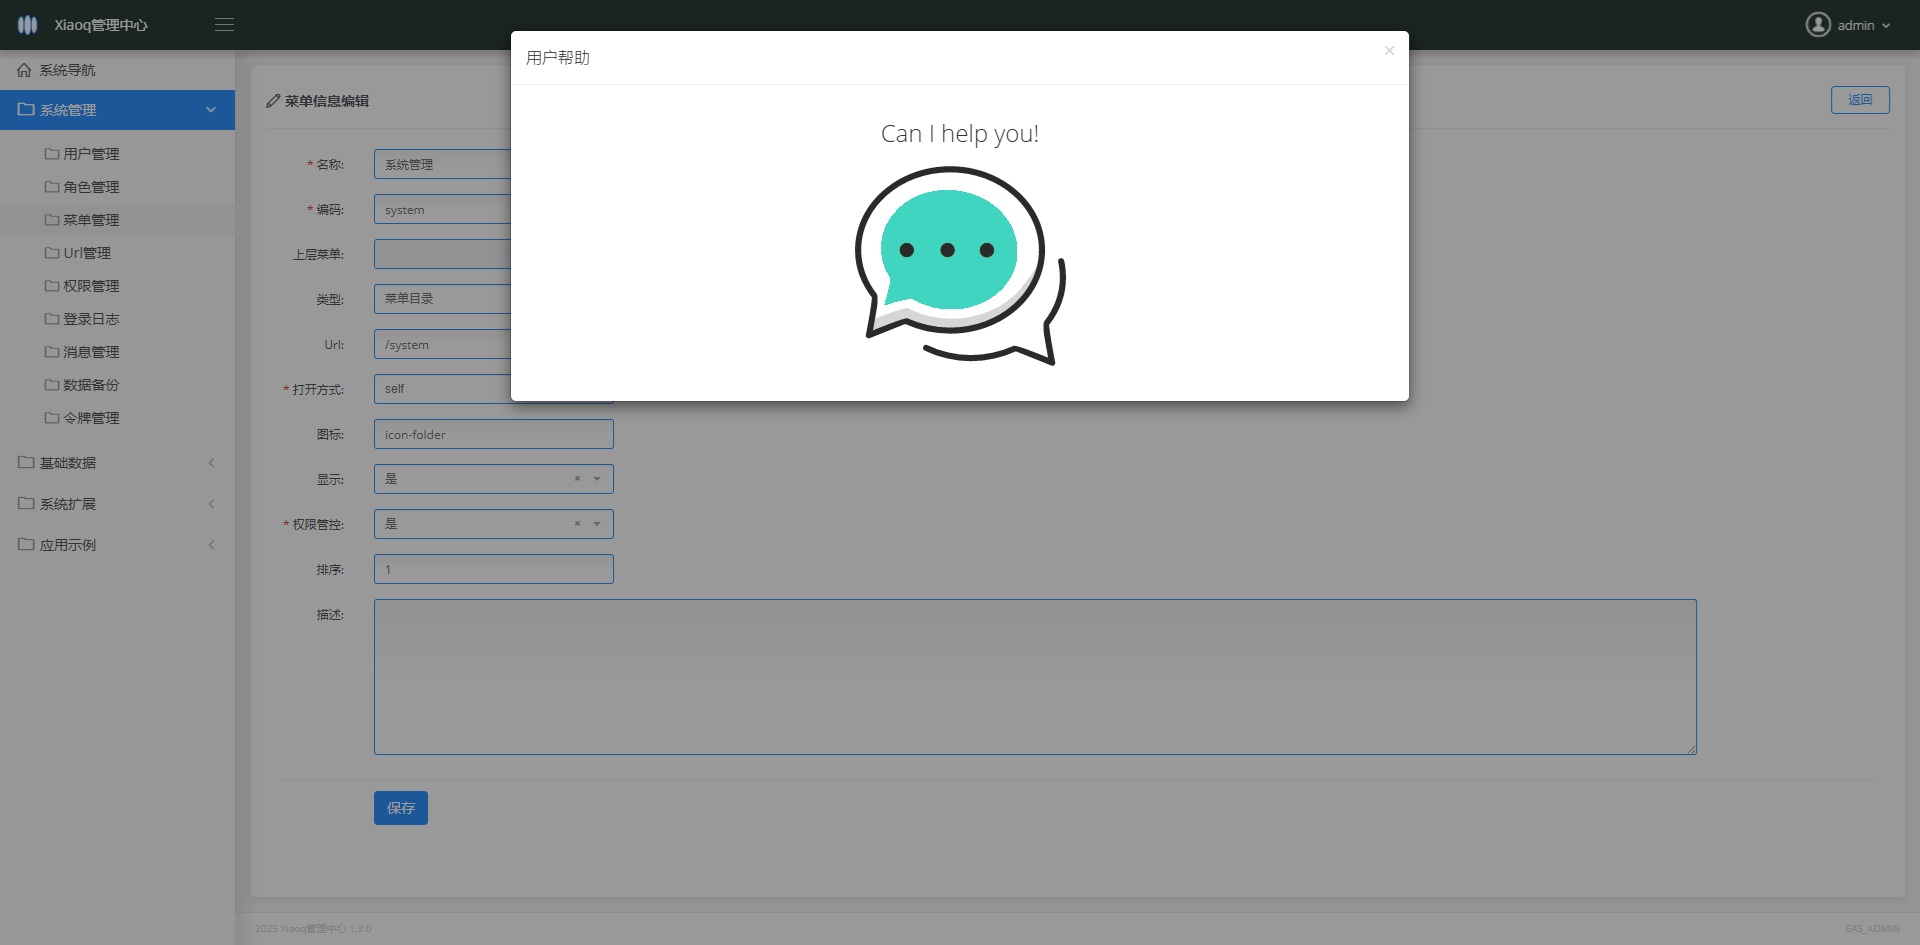Click the 保存 button

(x=400, y=808)
